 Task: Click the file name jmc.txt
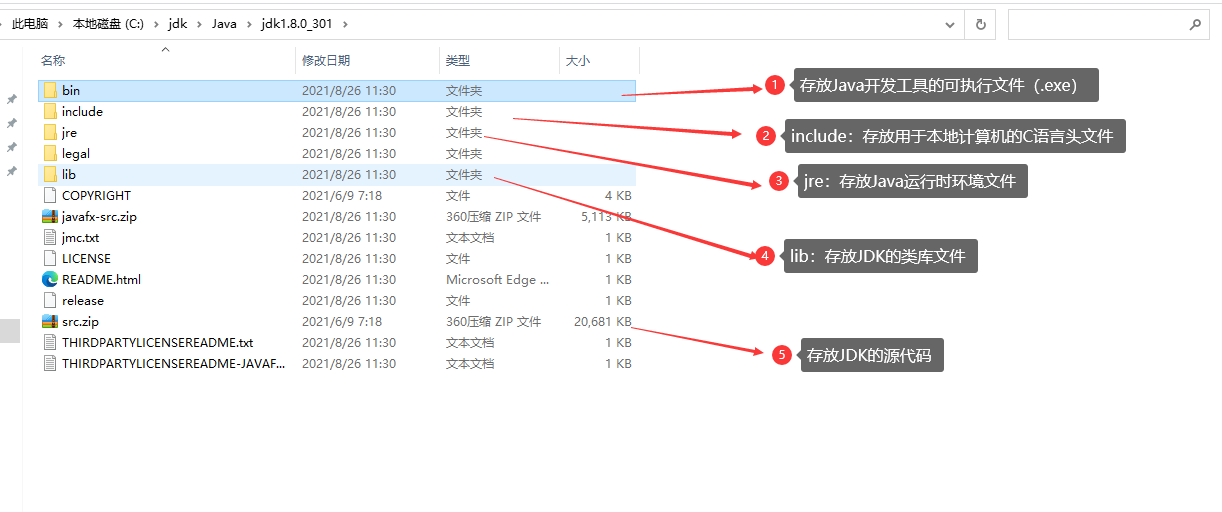click(x=80, y=237)
